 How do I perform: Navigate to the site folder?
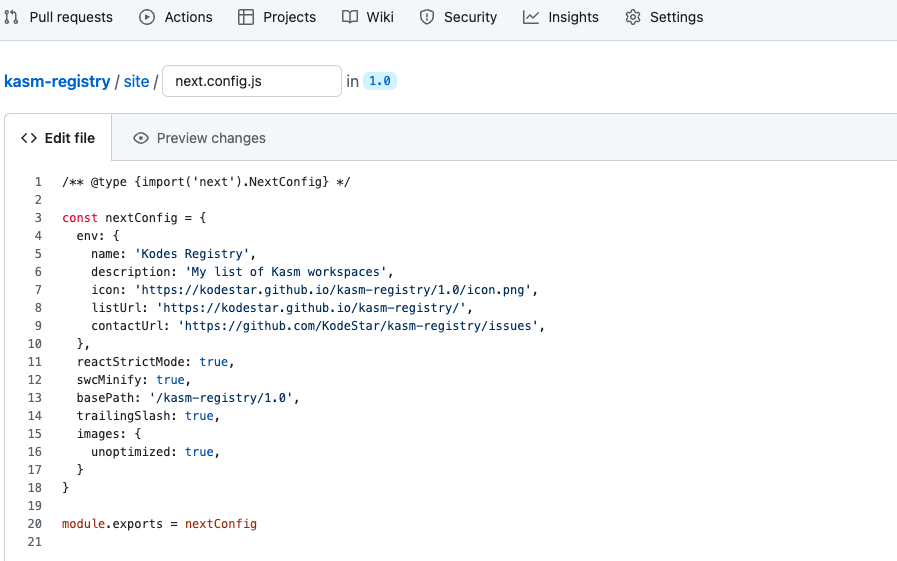pos(136,81)
